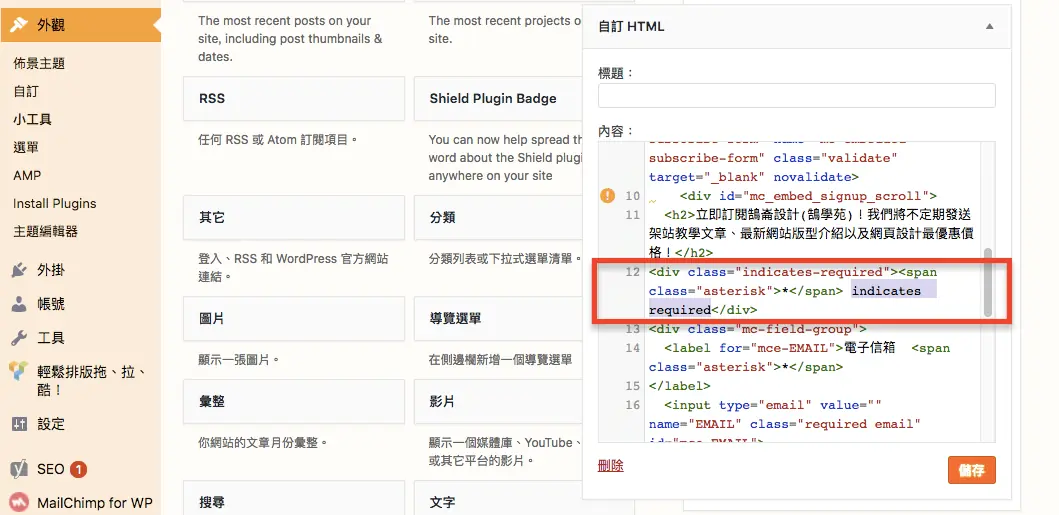The height and width of the screenshot is (515, 1059).
Task: Select the 導覽選單 widget
Action: pyautogui.click(x=498, y=319)
